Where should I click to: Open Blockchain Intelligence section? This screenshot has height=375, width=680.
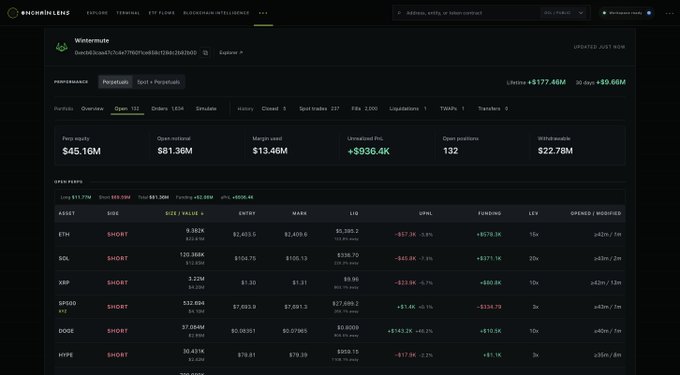[216, 13]
